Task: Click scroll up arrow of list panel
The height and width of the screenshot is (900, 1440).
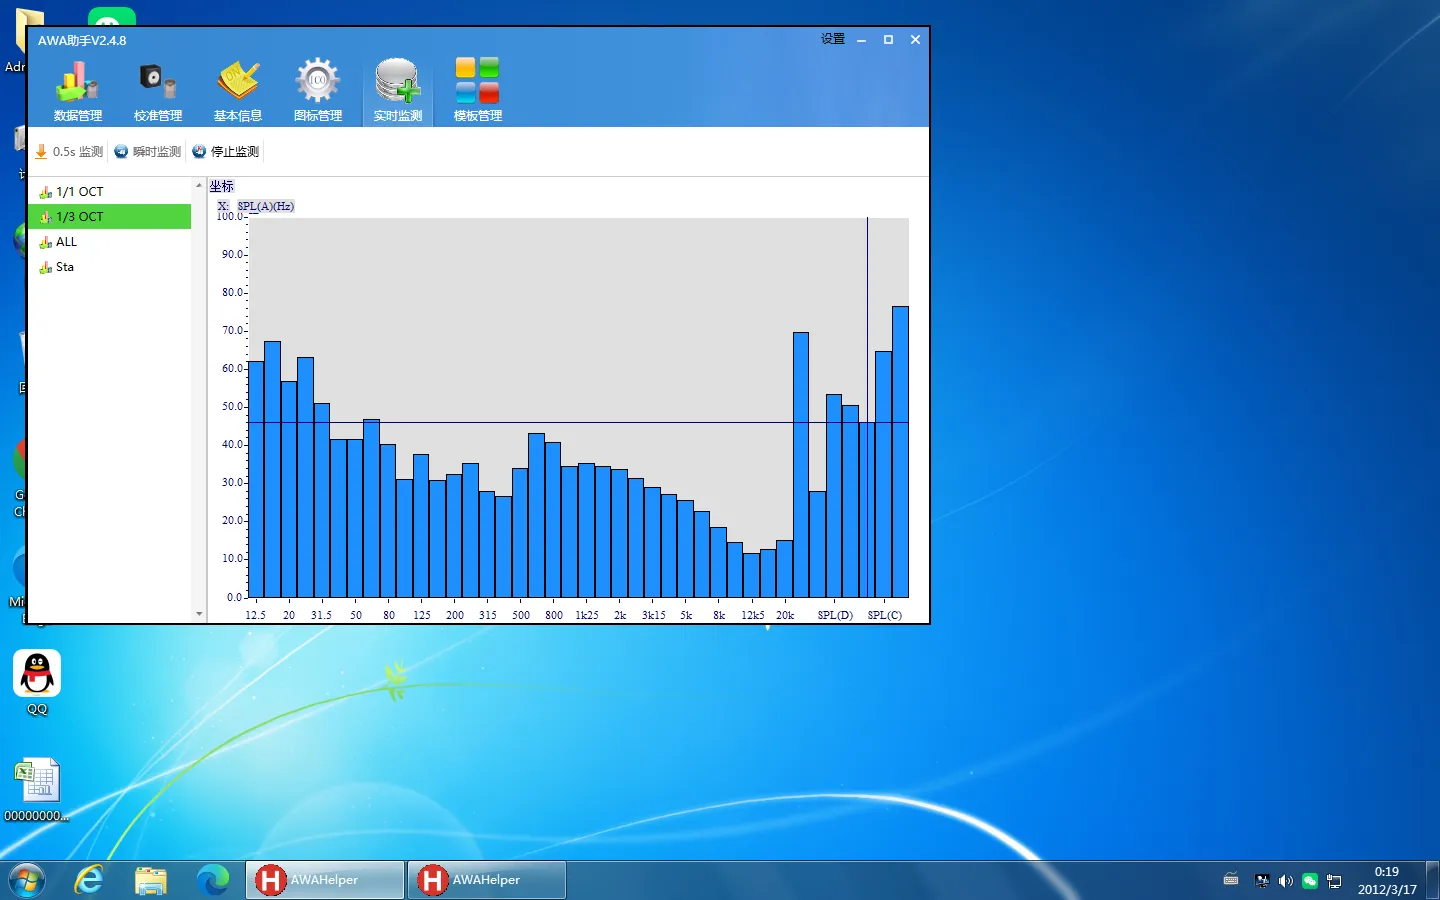Action: 199,186
